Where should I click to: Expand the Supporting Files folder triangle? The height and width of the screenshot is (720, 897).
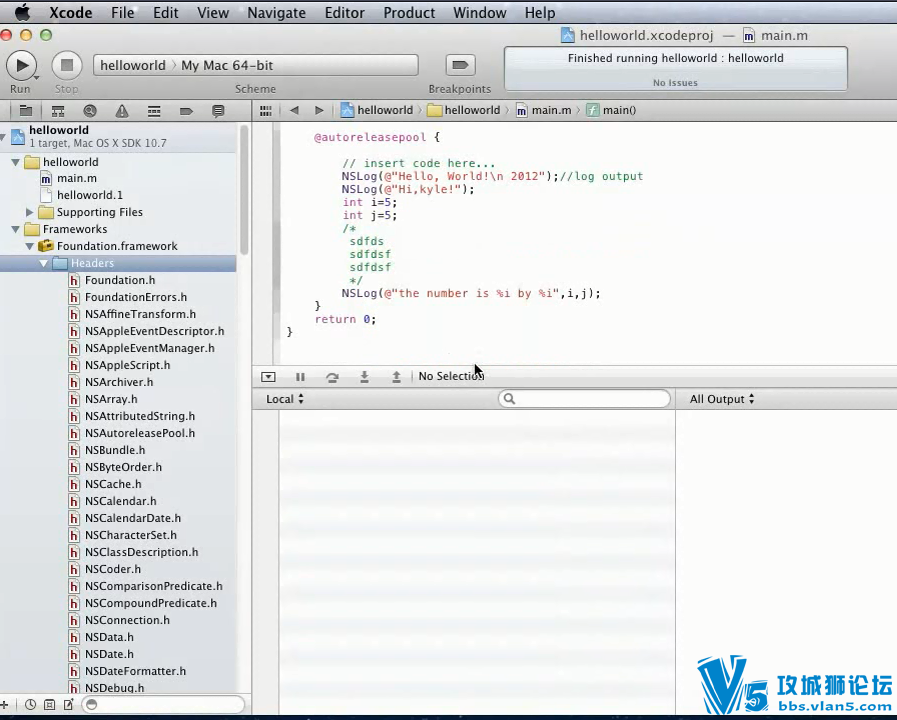click(x=30, y=212)
